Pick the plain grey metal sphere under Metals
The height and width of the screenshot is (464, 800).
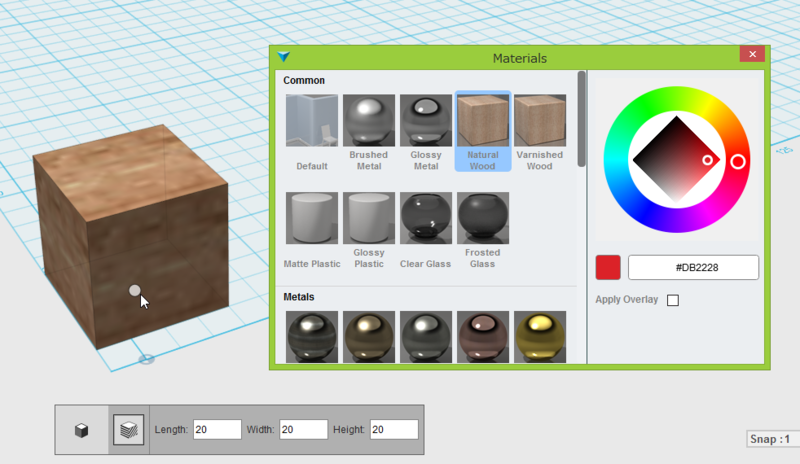(426, 337)
